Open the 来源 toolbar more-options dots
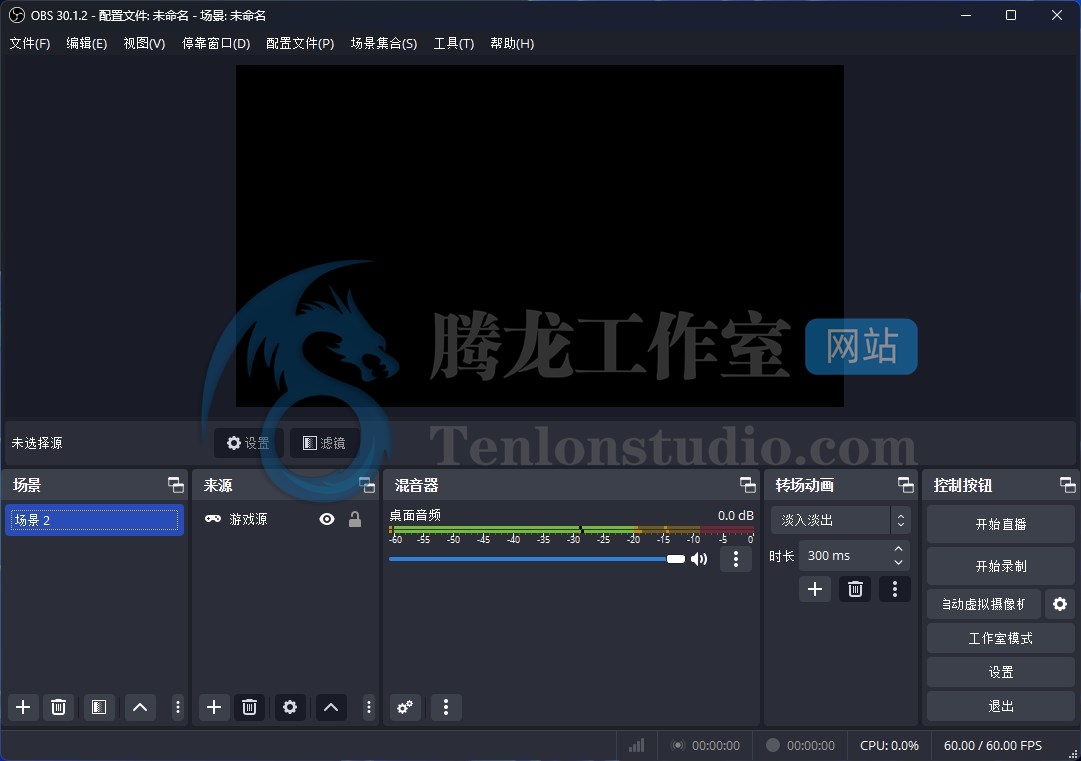The height and width of the screenshot is (761, 1081). point(369,707)
